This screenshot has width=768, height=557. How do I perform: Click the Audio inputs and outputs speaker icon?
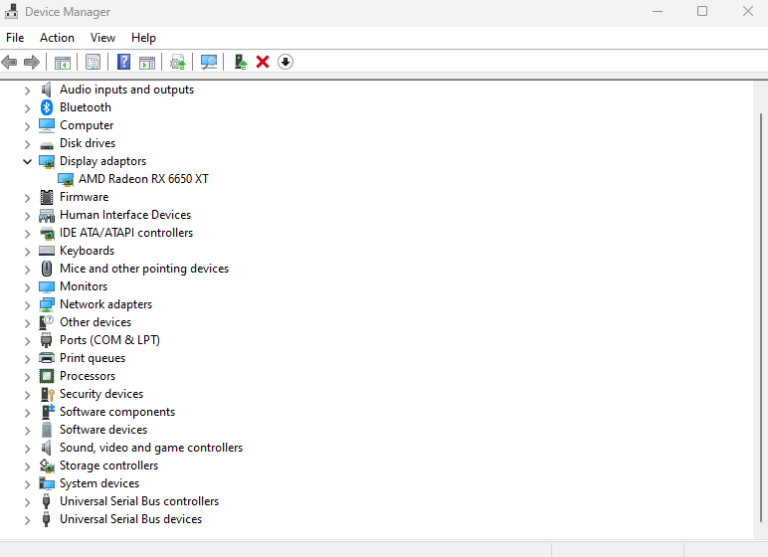(x=46, y=90)
